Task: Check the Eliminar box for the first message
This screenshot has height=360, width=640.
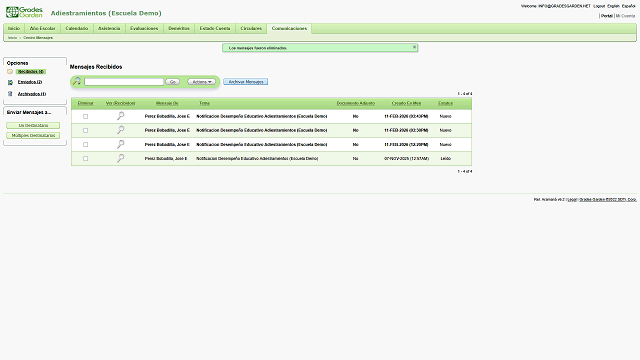Action: pos(85,116)
